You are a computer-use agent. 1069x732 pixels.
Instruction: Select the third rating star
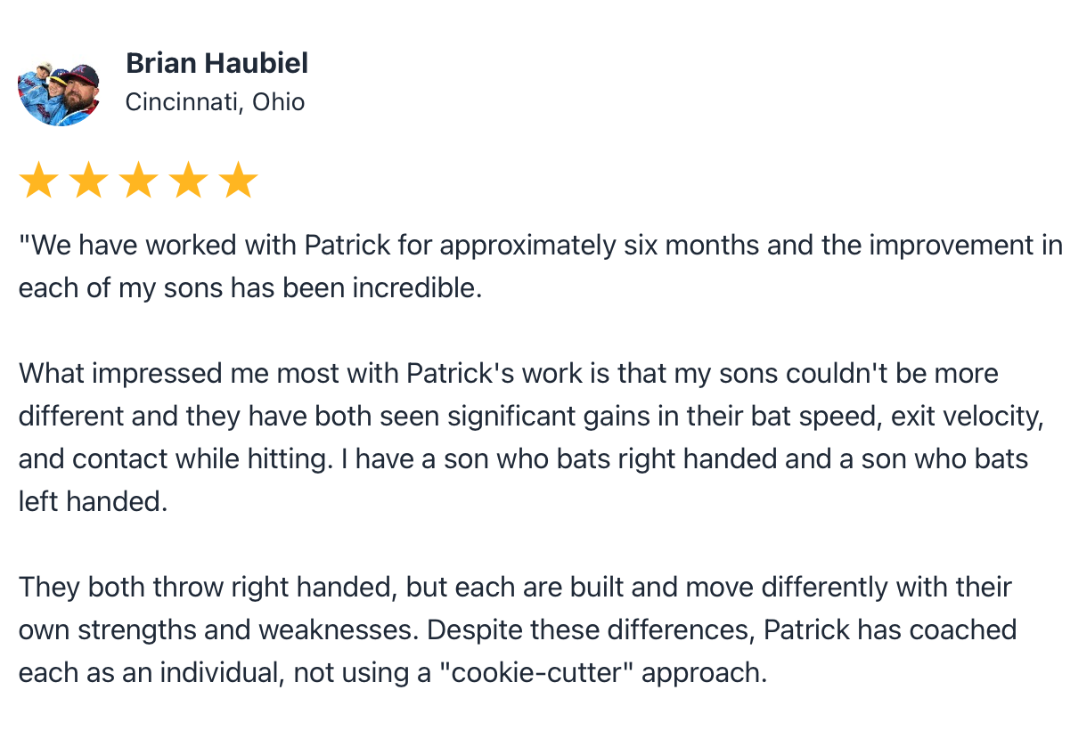pyautogui.click(x=139, y=182)
